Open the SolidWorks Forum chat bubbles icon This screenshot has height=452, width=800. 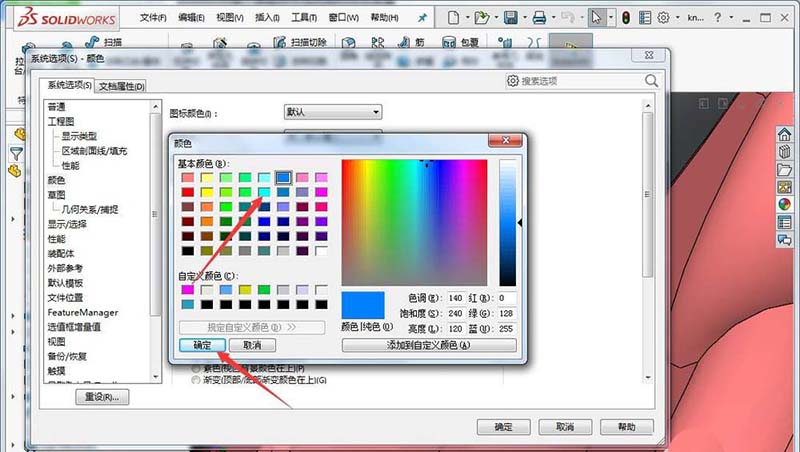pos(784,240)
